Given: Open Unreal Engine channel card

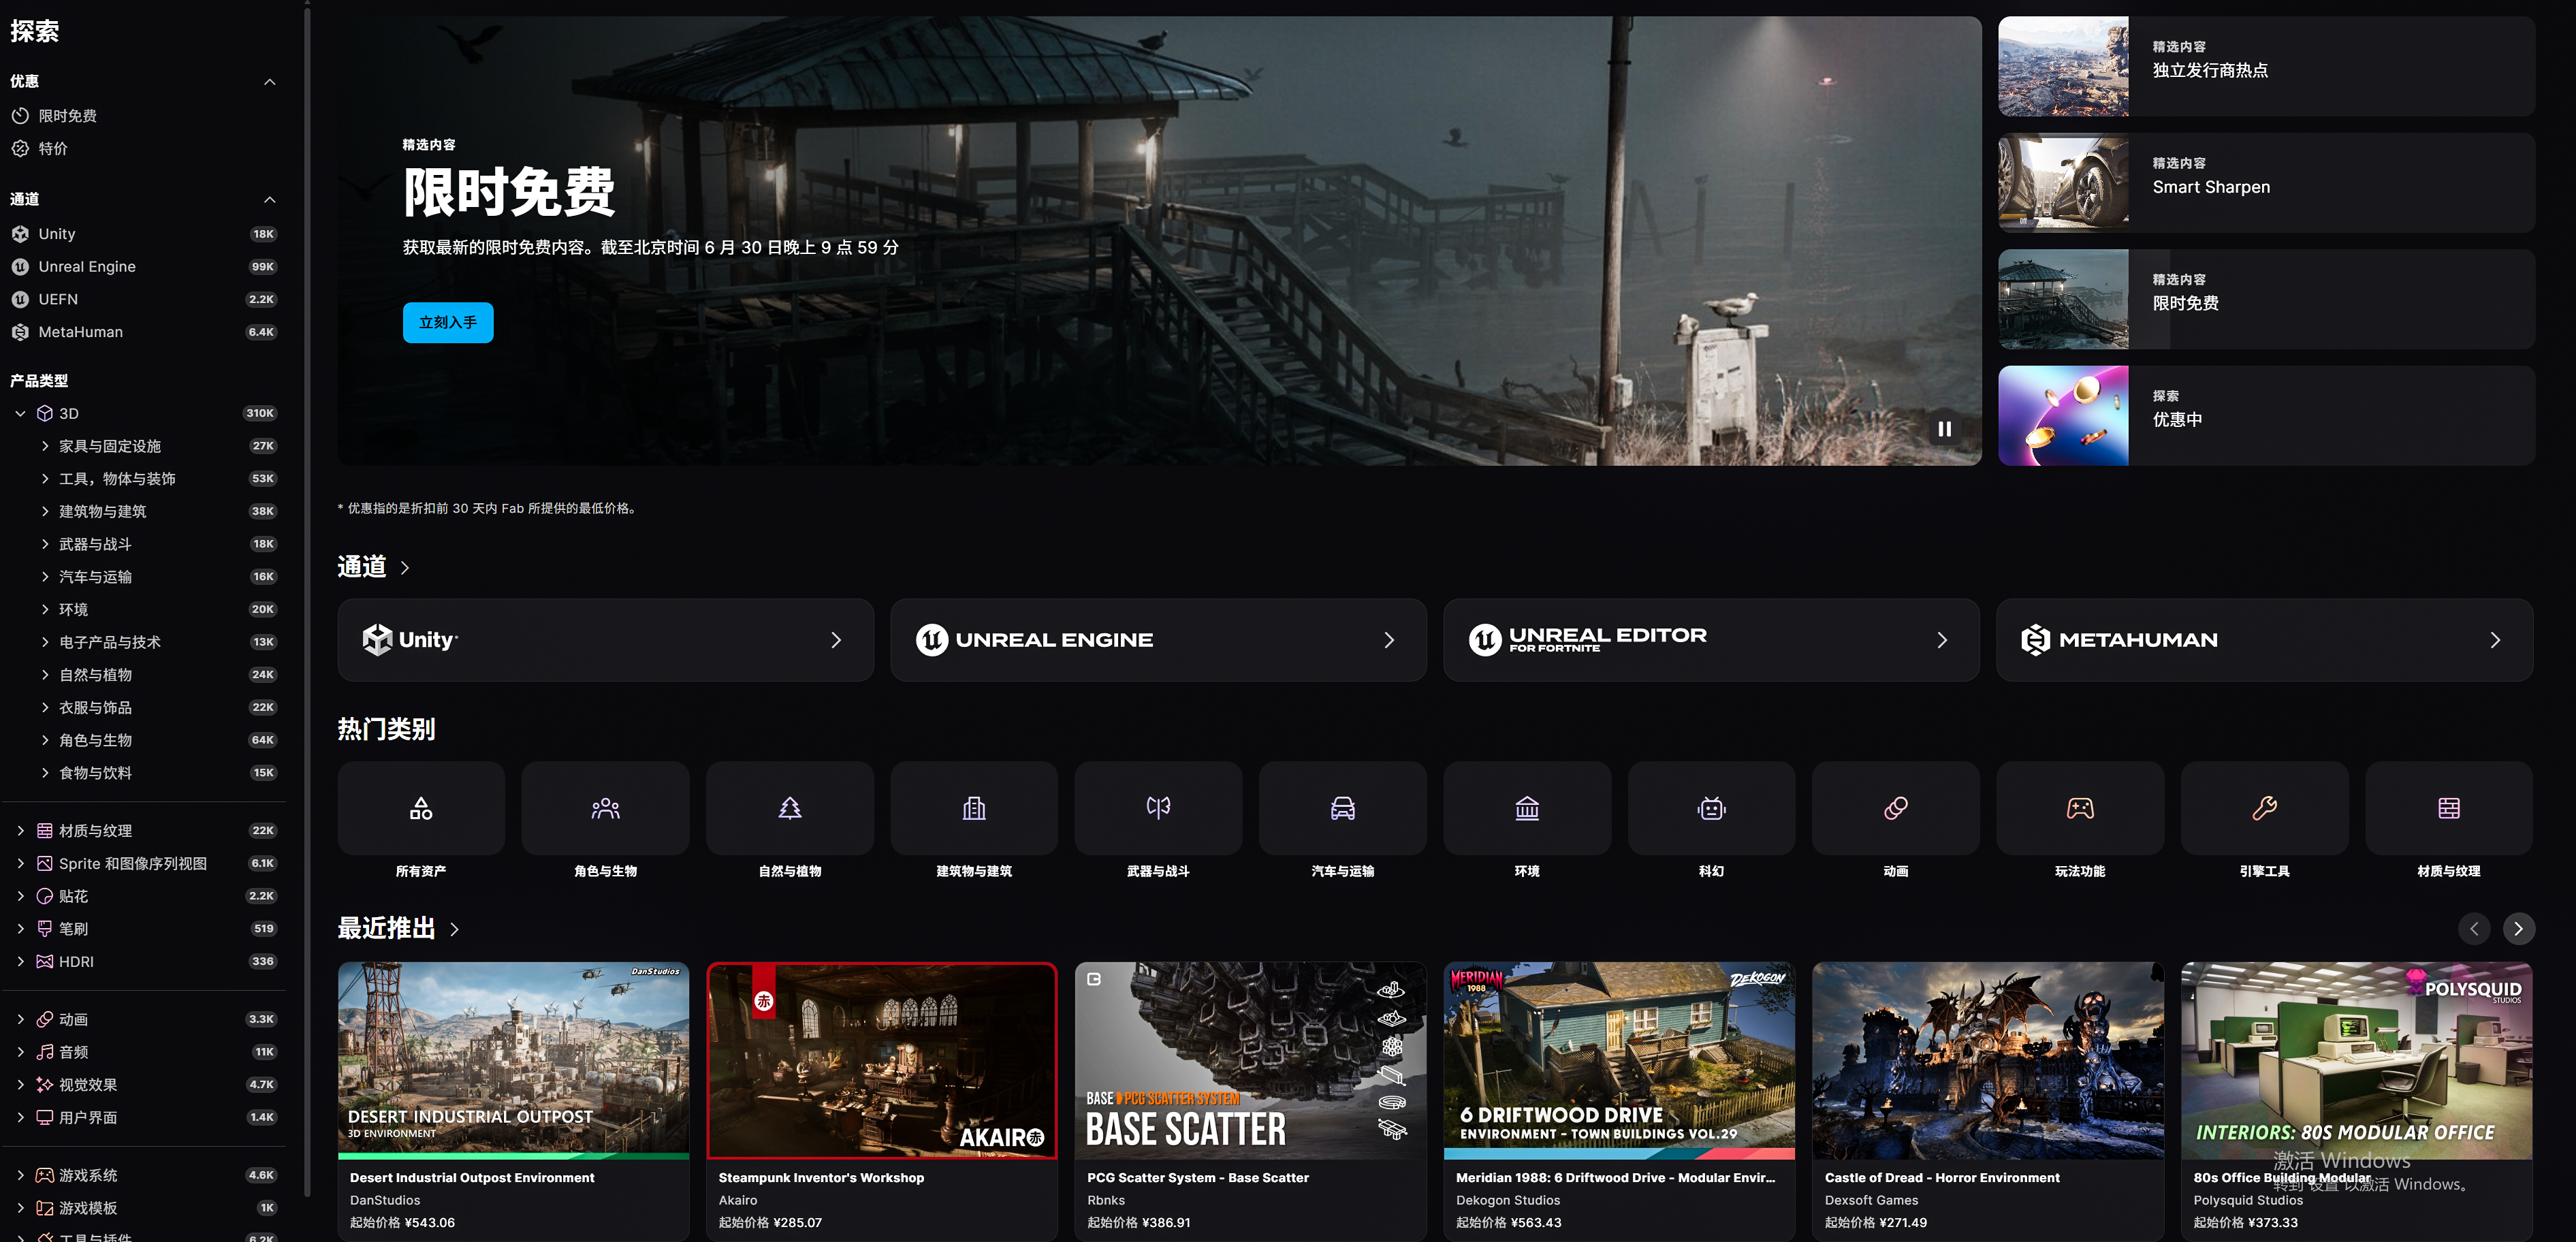Looking at the screenshot, I should [x=1158, y=640].
